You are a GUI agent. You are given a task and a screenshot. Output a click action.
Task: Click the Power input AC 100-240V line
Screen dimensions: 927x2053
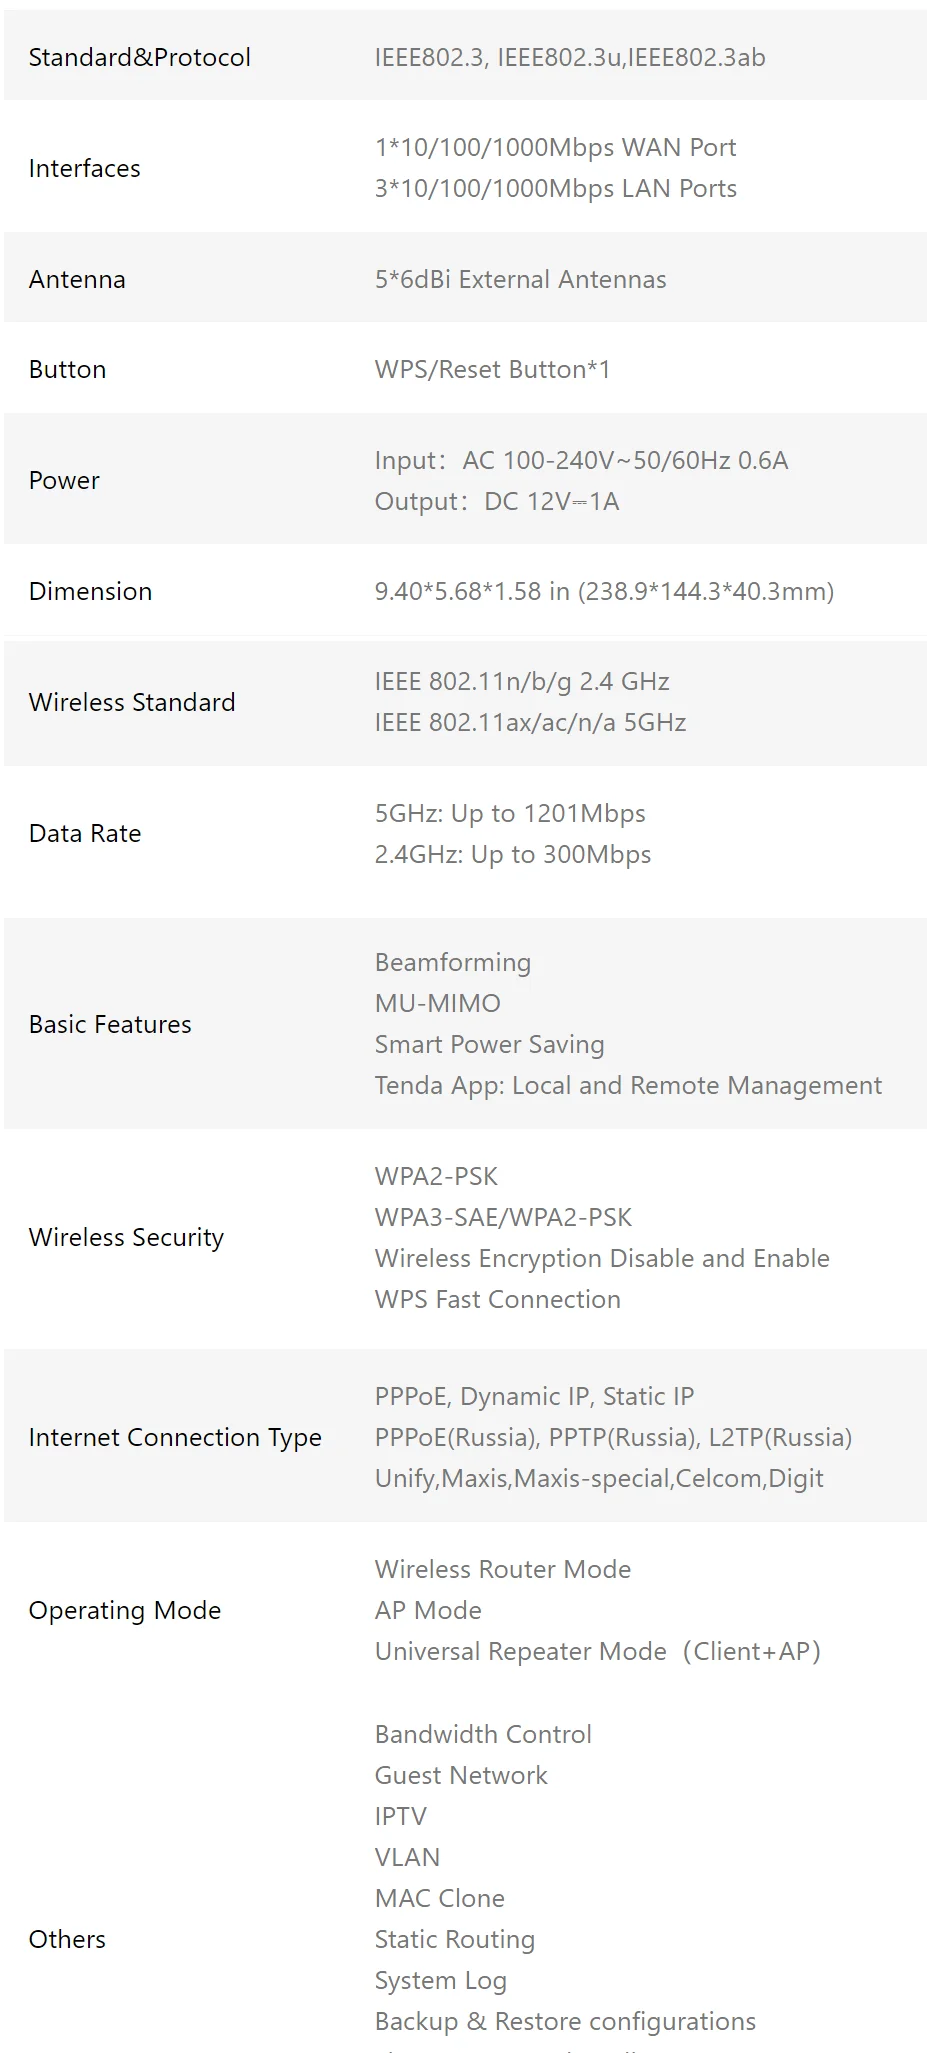[x=581, y=461]
